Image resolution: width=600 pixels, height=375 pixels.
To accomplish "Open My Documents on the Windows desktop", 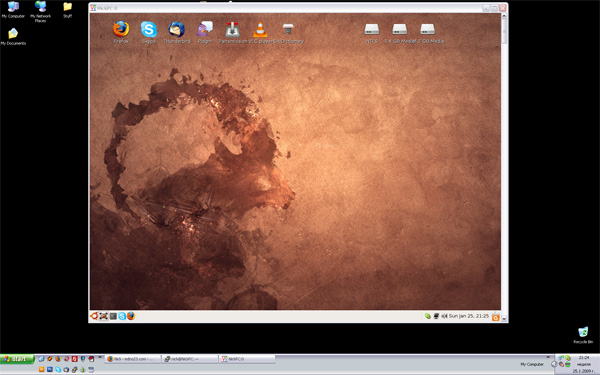I will pyautogui.click(x=13, y=36).
